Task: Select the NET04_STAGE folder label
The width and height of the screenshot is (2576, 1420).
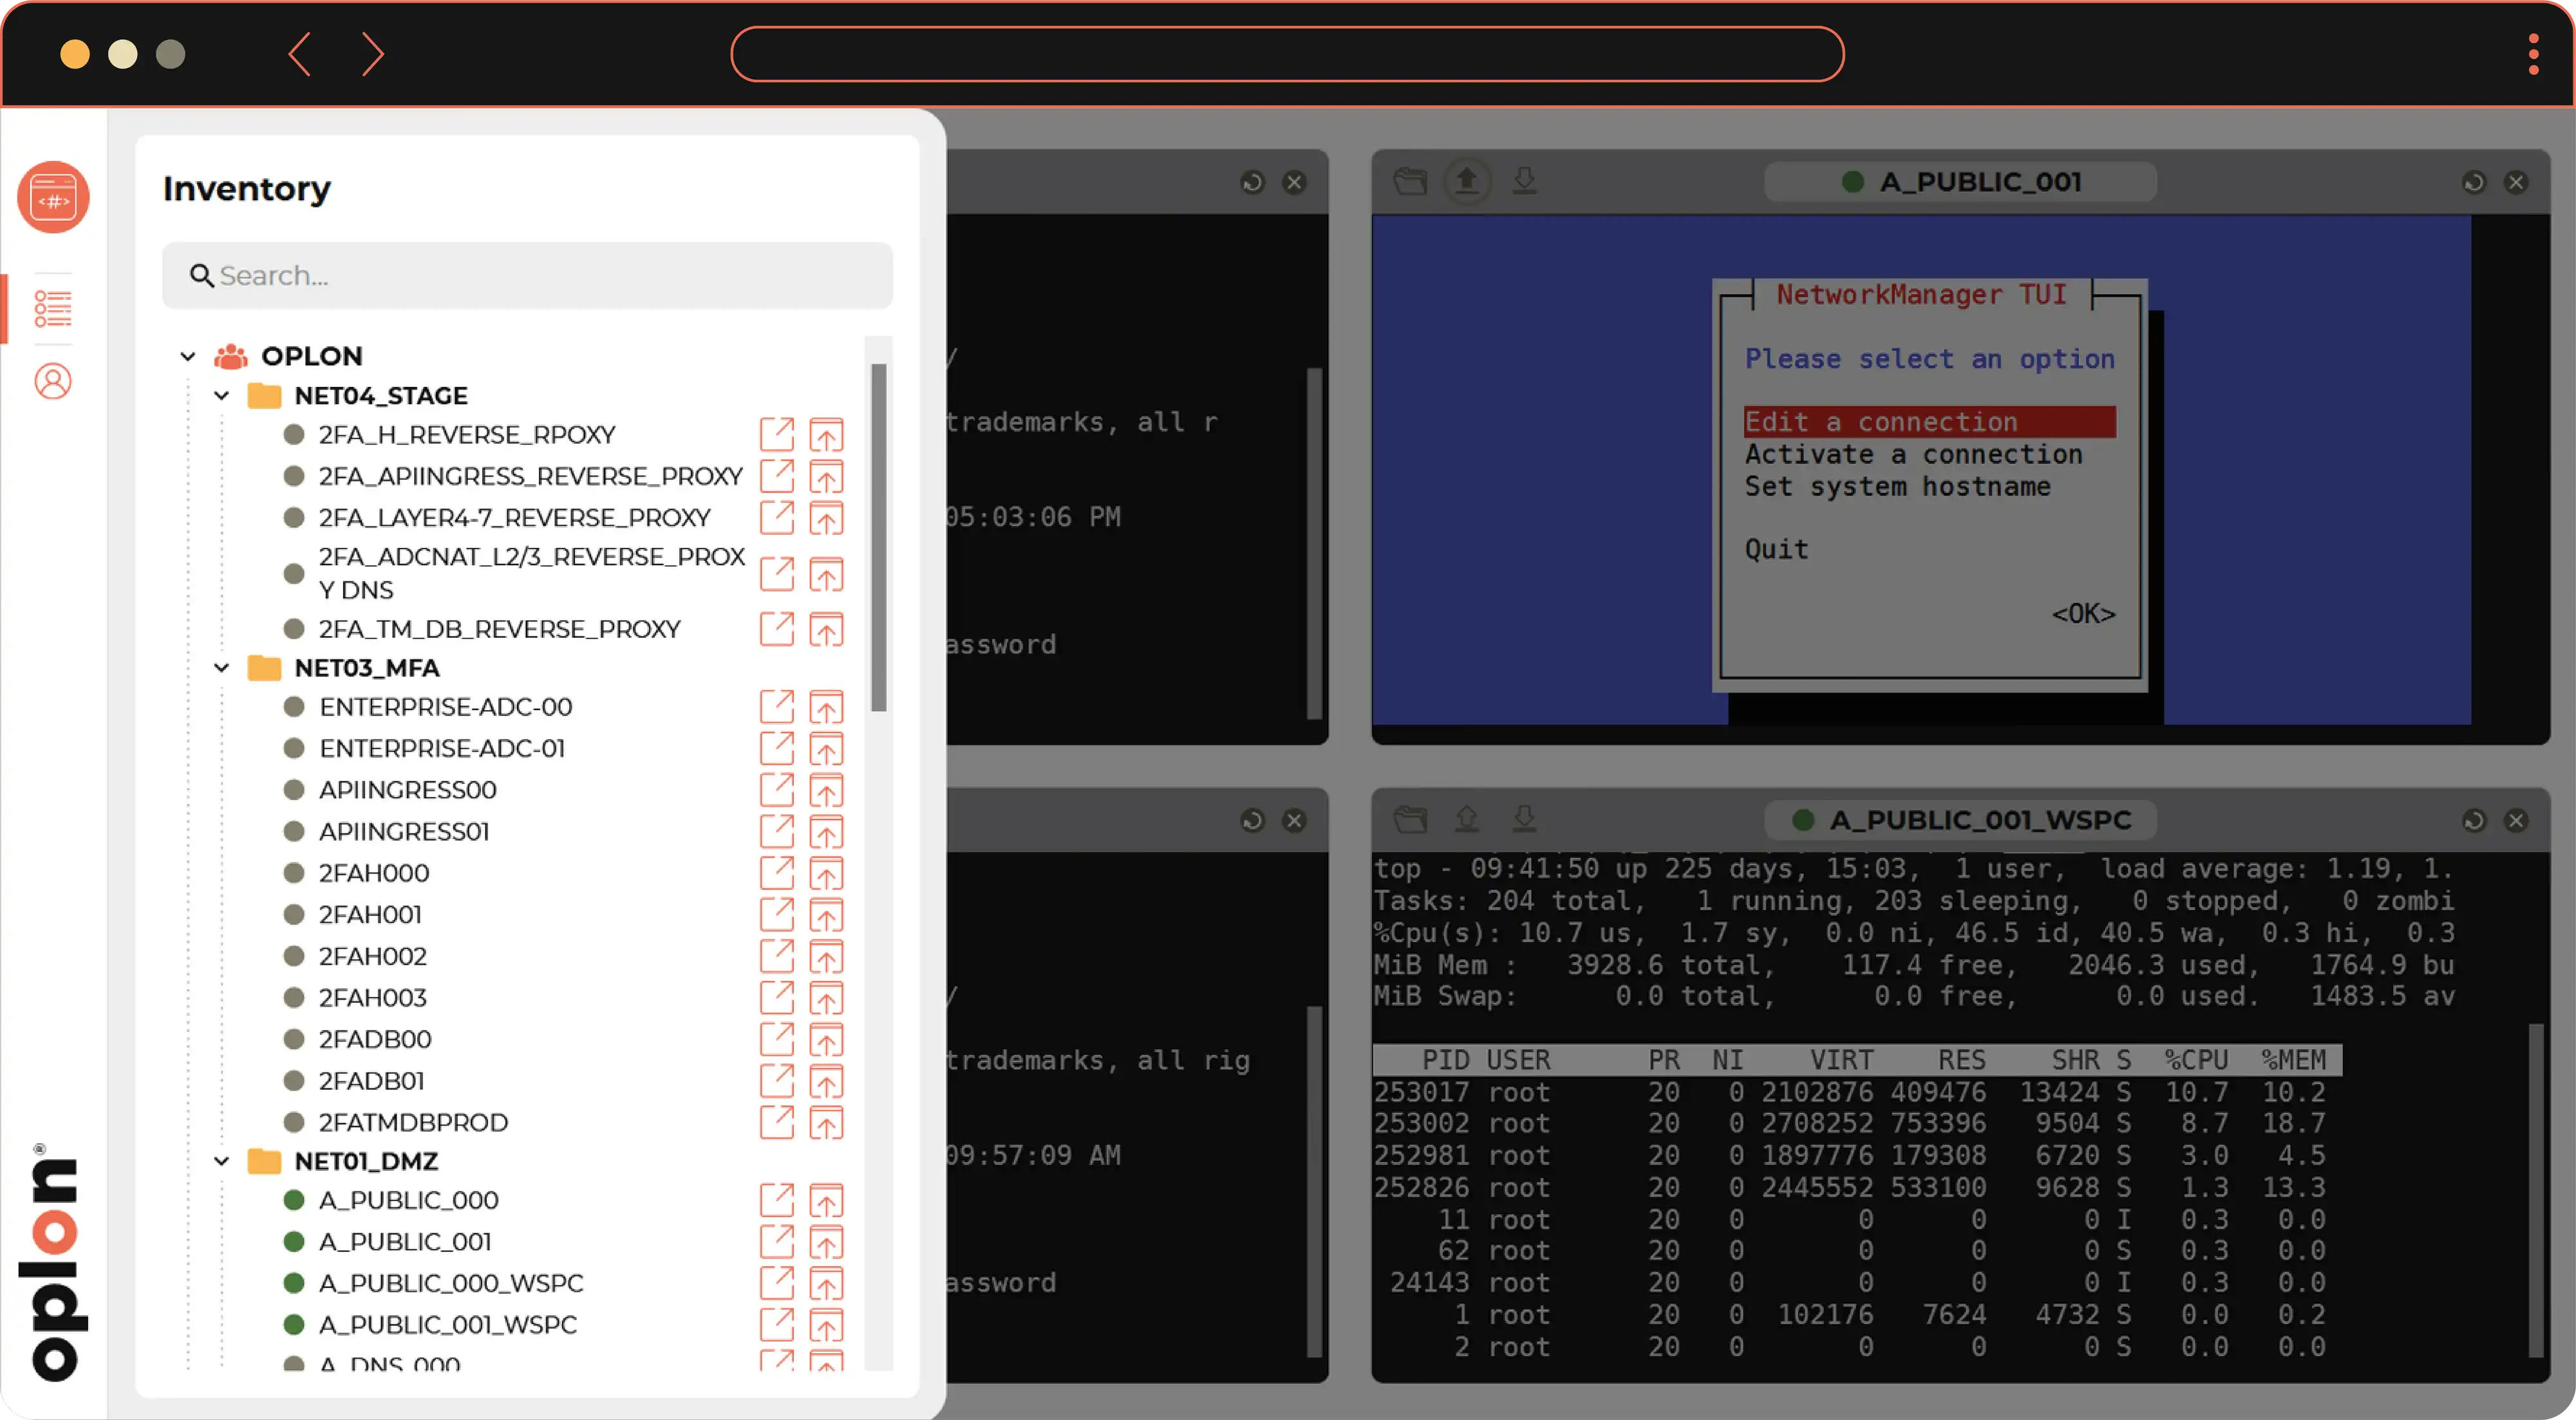Action: coord(381,396)
